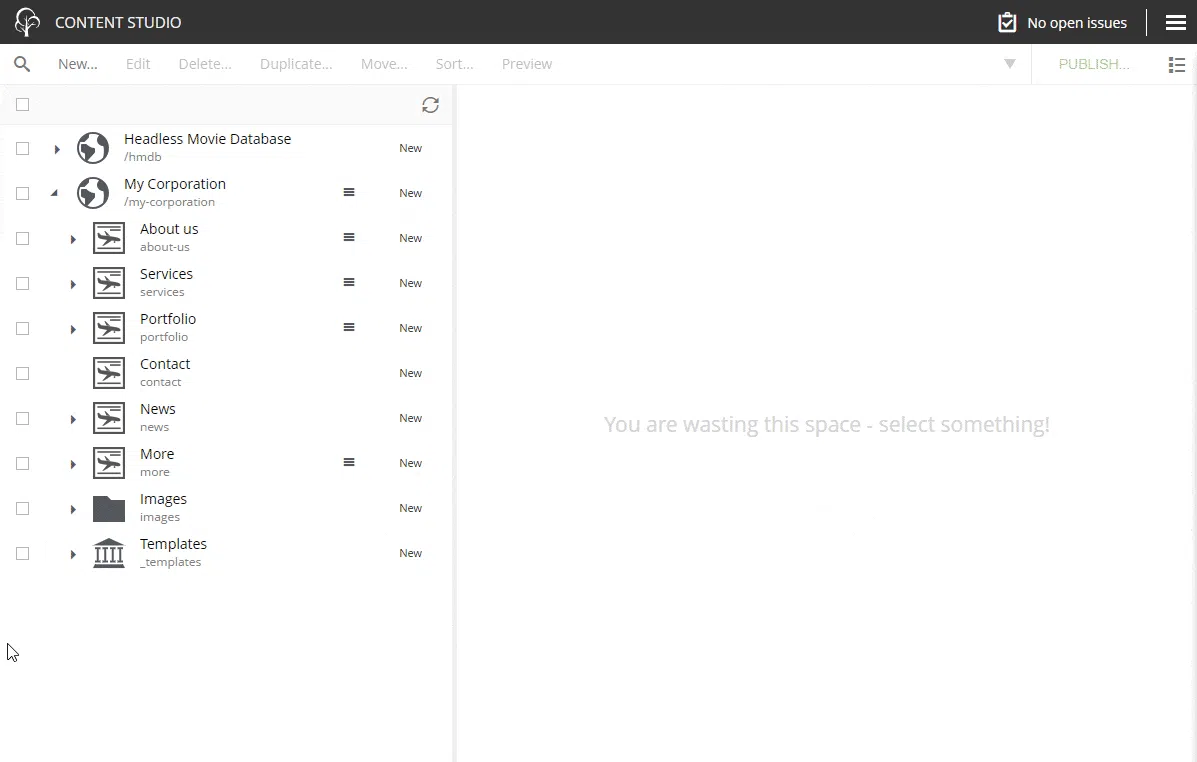The image size is (1197, 762).
Task: Select the Contact title text
Action: click(x=165, y=364)
